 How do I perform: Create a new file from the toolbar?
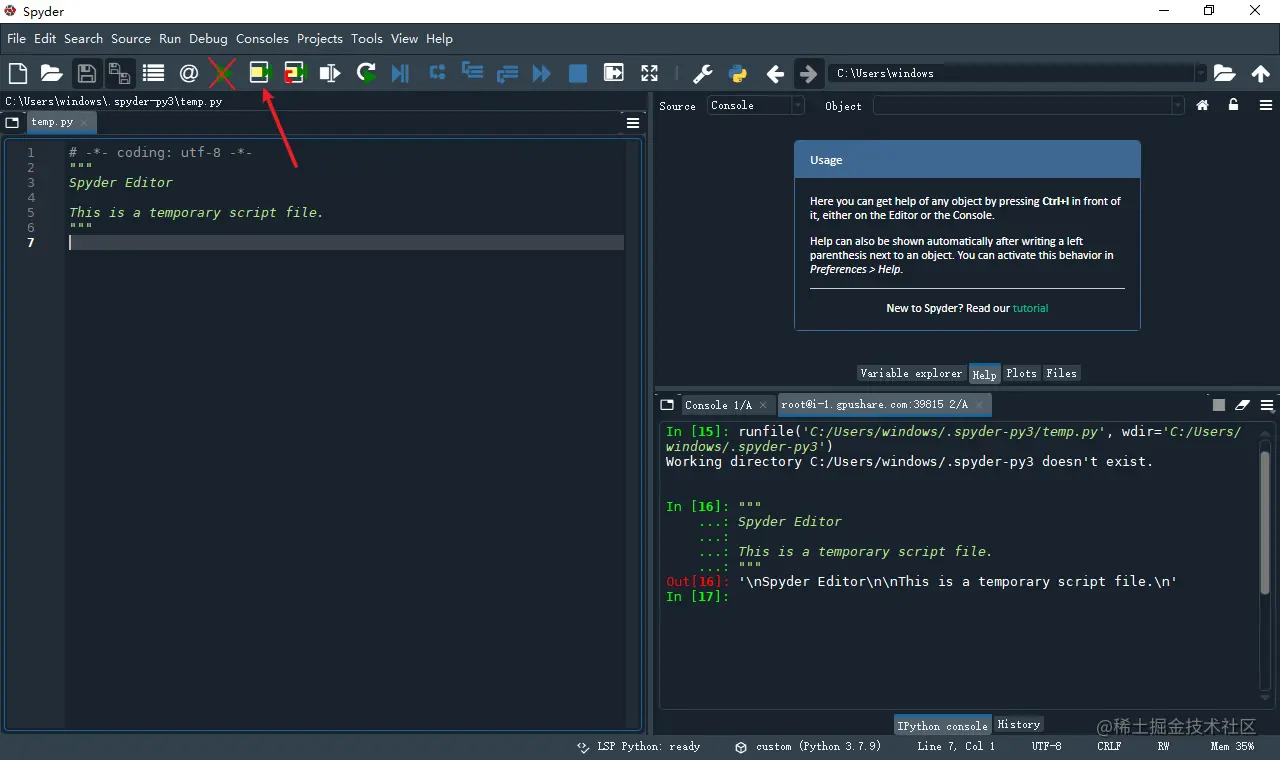point(17,73)
